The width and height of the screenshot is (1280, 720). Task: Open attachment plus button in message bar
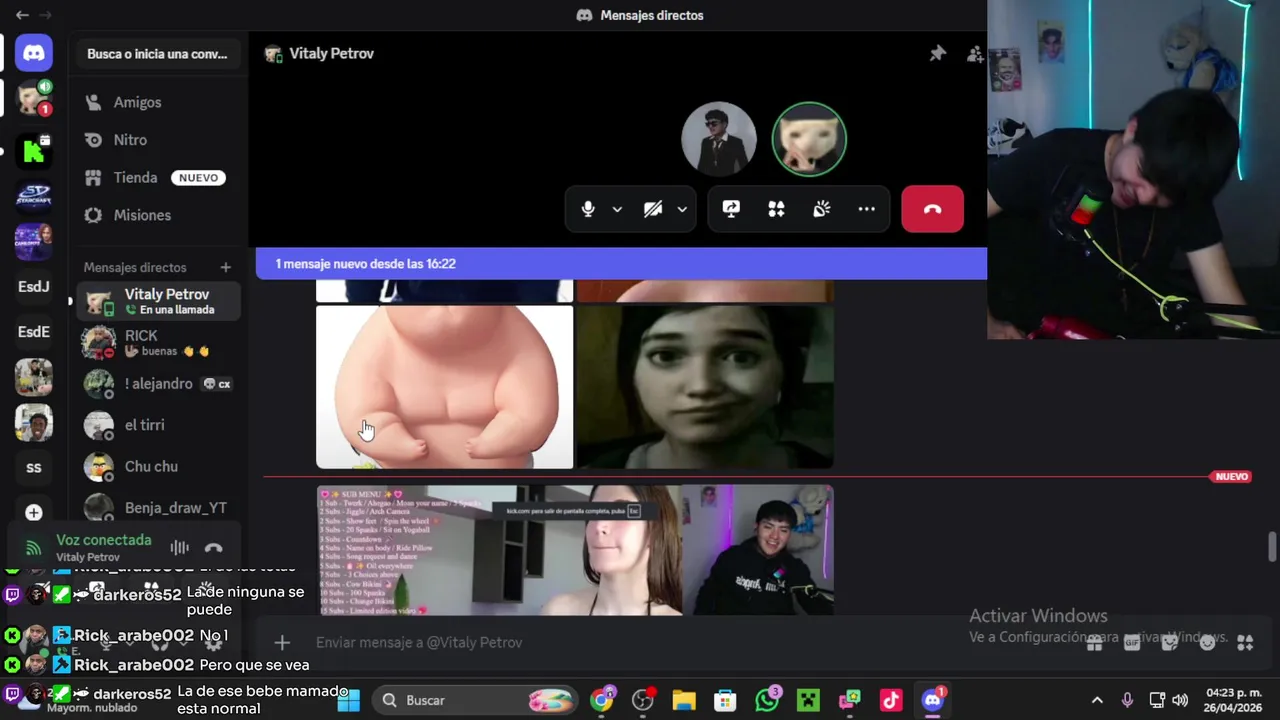[x=282, y=642]
